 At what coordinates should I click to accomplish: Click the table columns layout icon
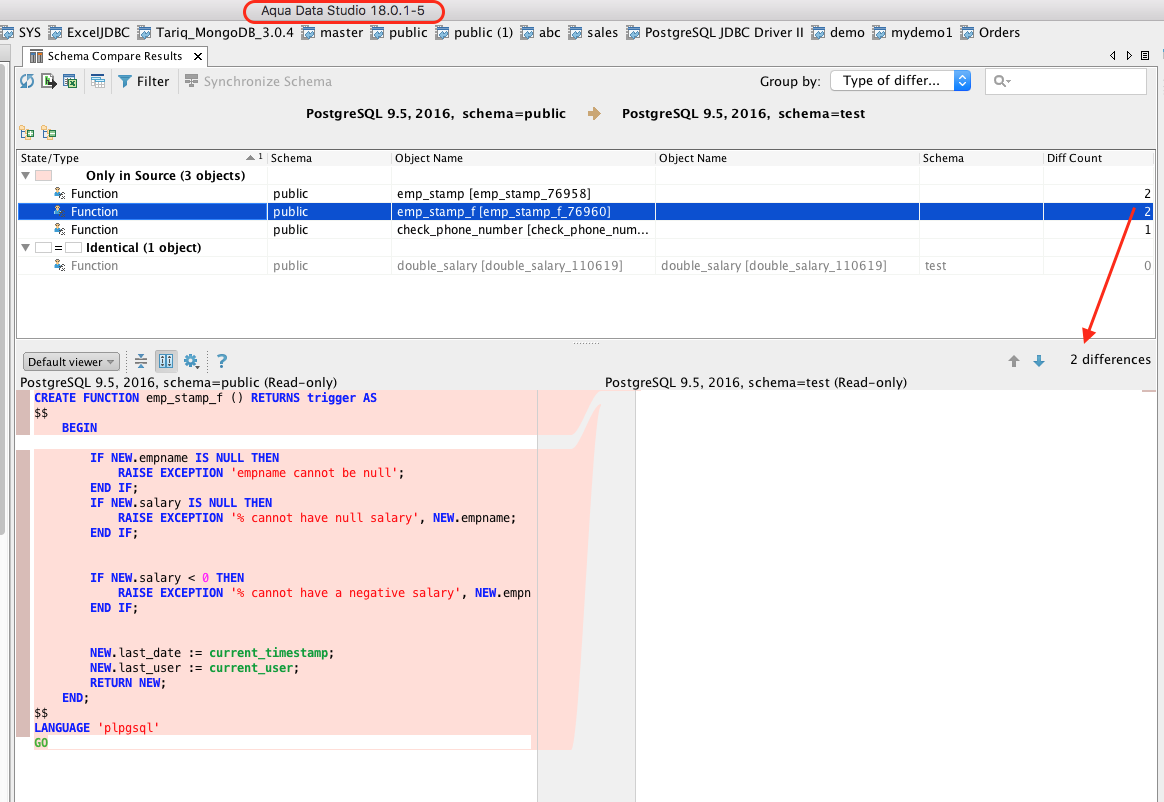(x=98, y=81)
